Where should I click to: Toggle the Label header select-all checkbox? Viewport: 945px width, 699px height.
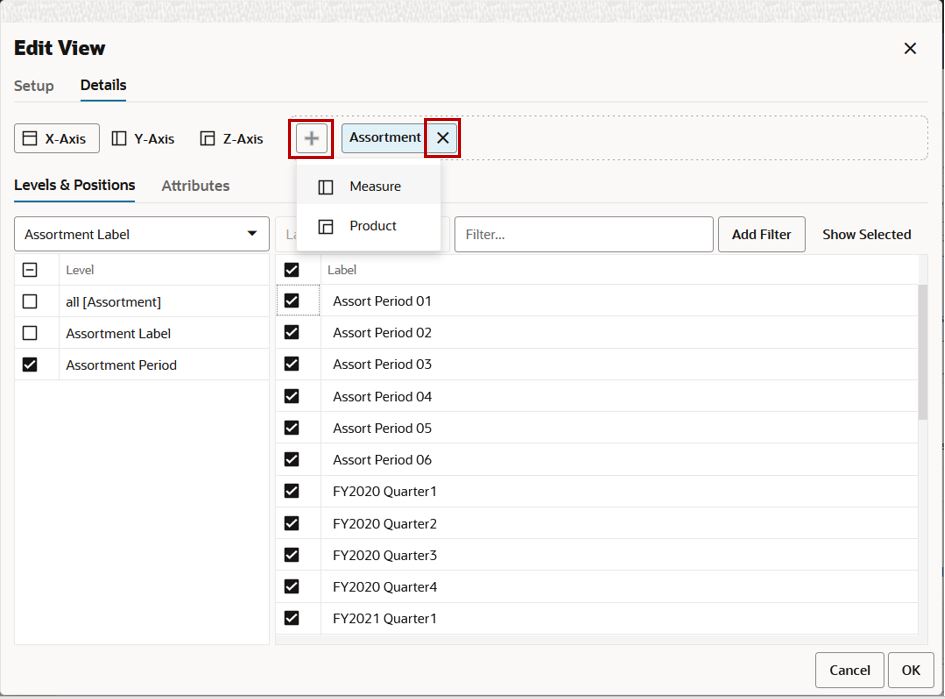tap(292, 270)
